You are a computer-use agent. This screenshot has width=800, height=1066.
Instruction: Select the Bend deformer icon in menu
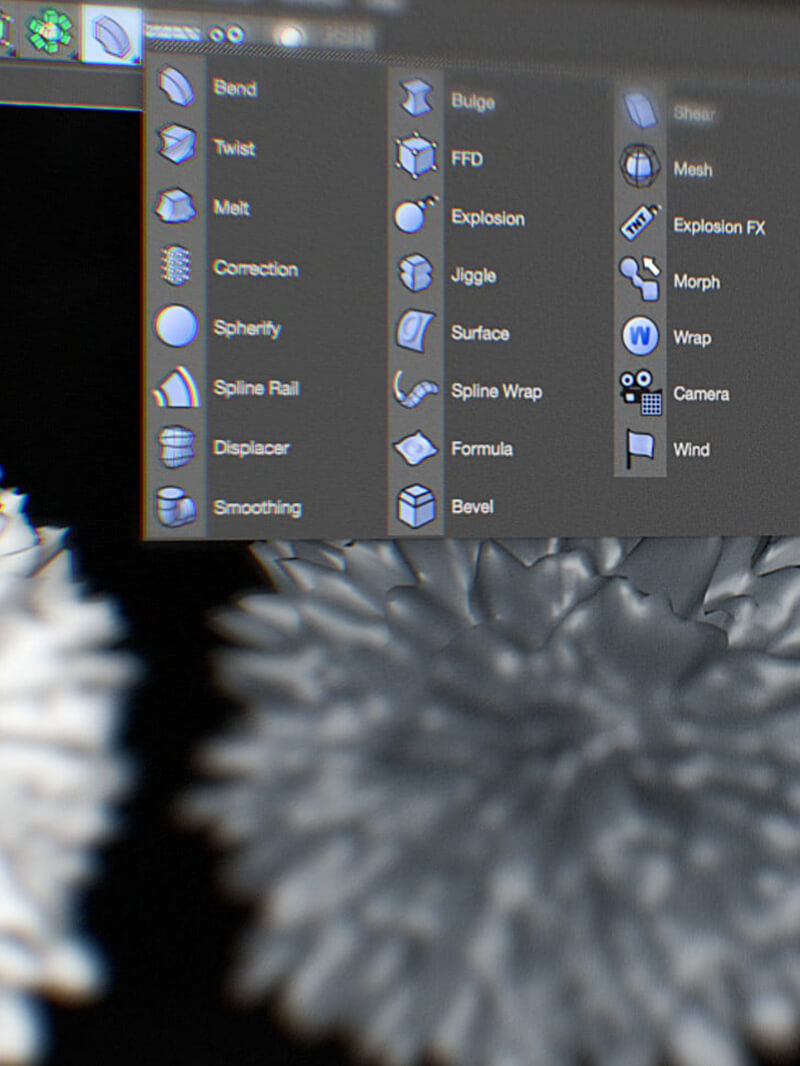[176, 86]
